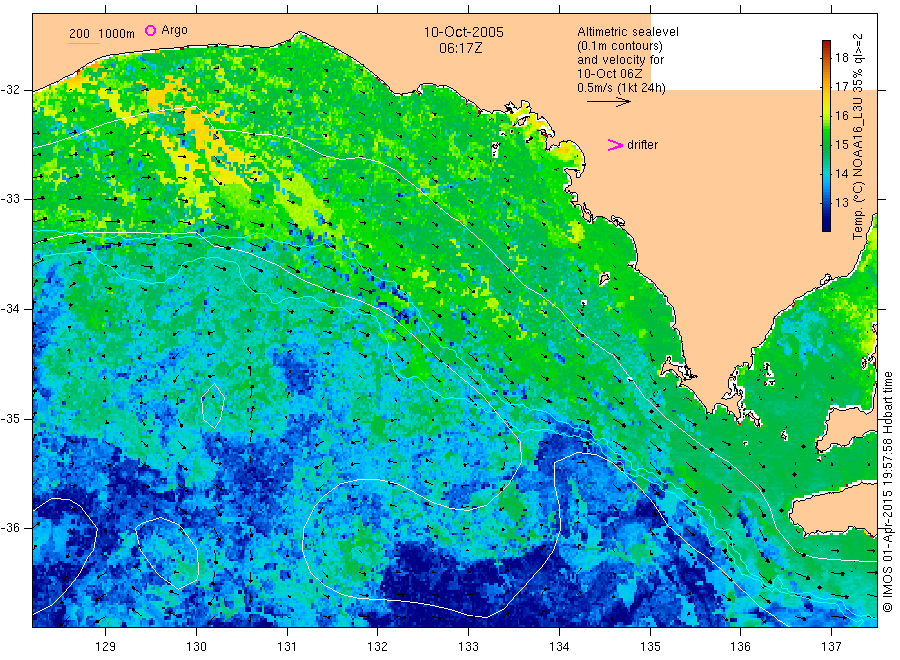Screen dimensions: 900x660
Task: Click the color bar '17' label
Action: 841,87
